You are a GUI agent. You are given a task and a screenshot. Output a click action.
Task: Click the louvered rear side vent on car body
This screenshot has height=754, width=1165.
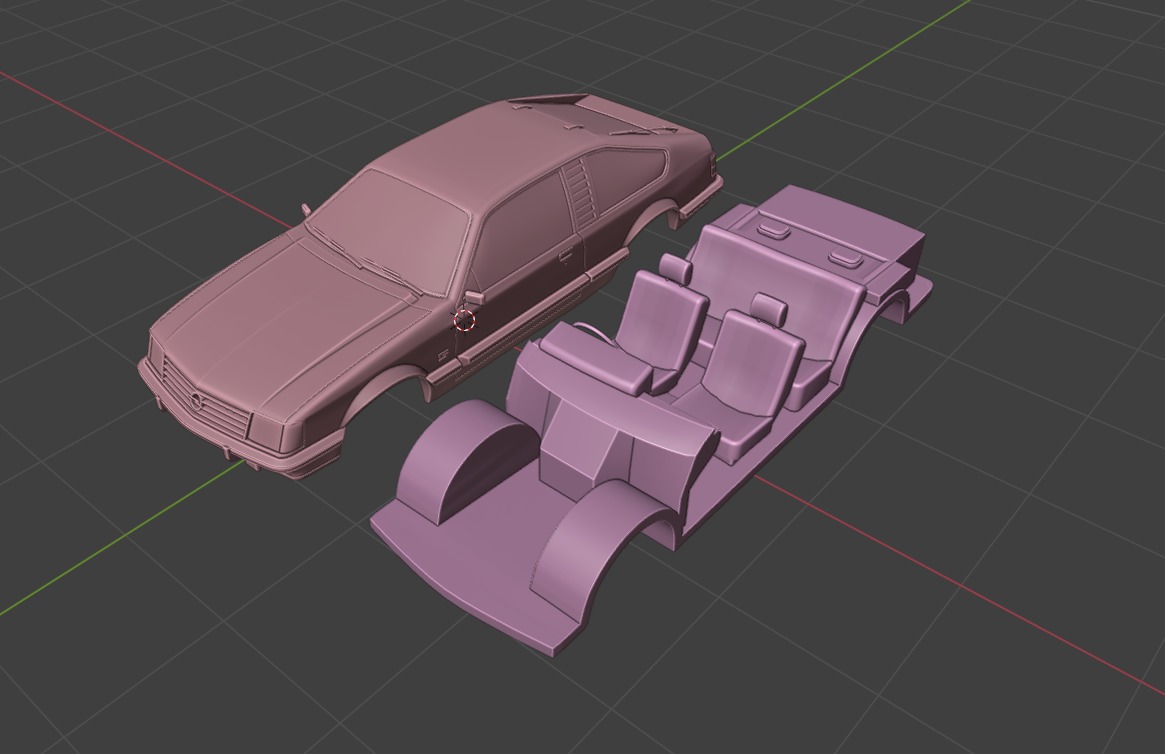(x=580, y=193)
